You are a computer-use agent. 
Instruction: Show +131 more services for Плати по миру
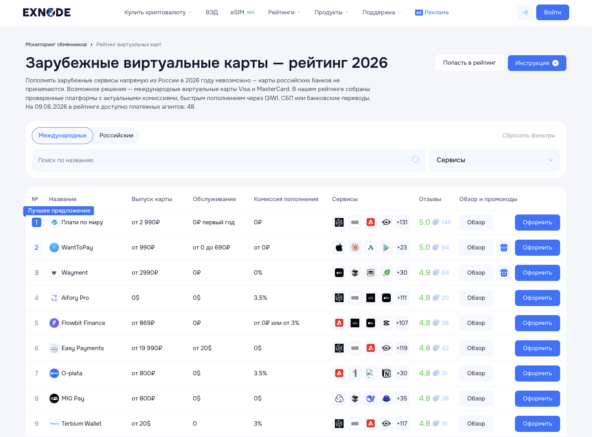pos(402,222)
